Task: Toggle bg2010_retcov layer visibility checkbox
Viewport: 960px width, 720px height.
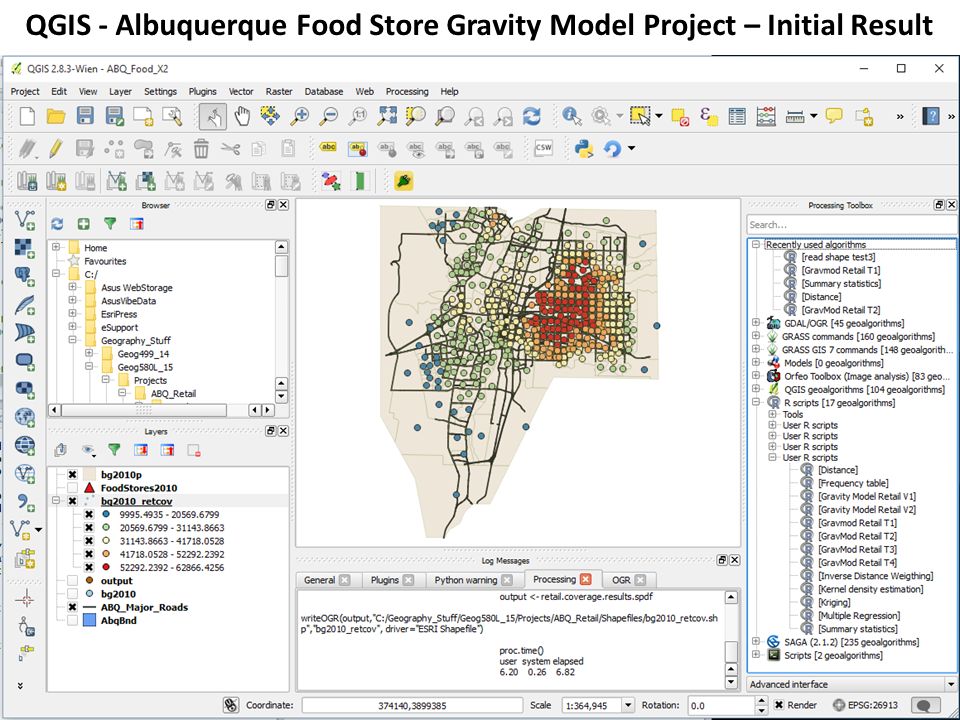Action: point(72,501)
